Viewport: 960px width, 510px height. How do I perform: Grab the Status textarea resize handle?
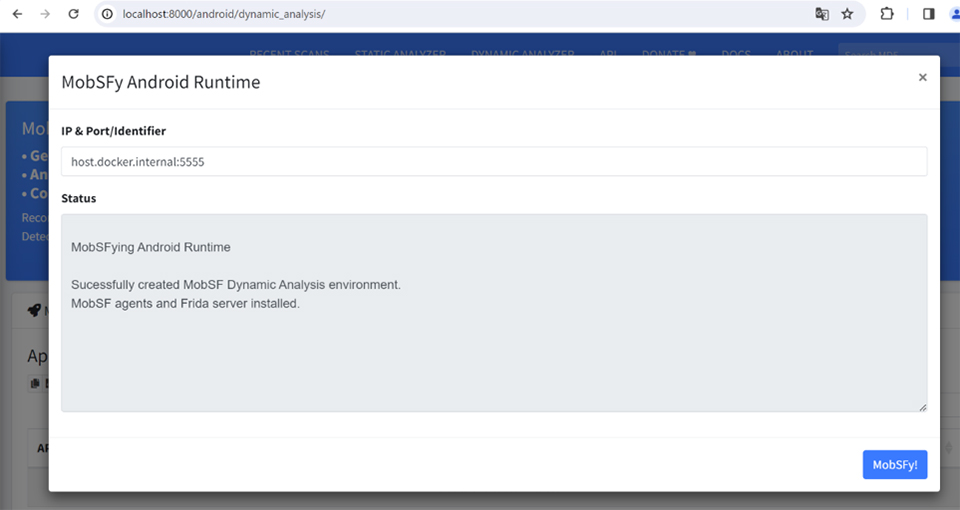coord(922,406)
